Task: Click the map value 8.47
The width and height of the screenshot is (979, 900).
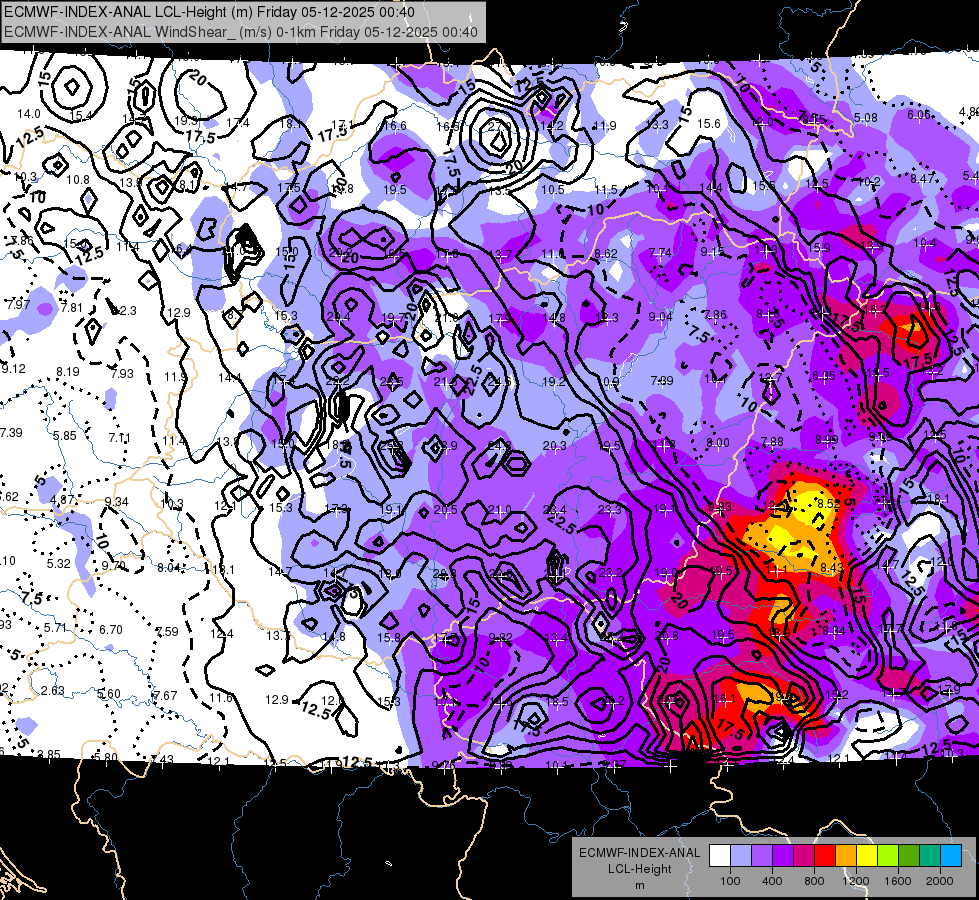Action: [x=922, y=179]
